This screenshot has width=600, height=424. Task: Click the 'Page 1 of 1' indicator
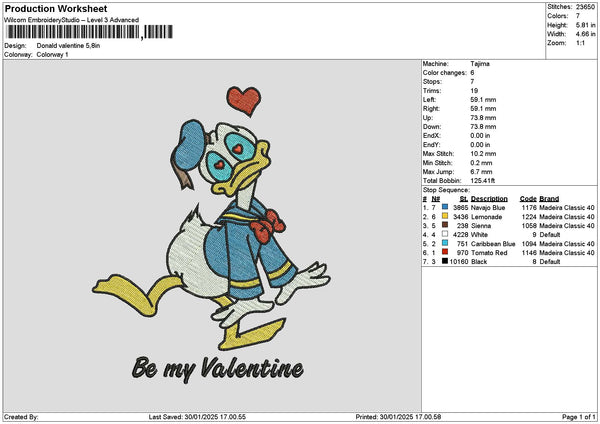tap(579, 417)
